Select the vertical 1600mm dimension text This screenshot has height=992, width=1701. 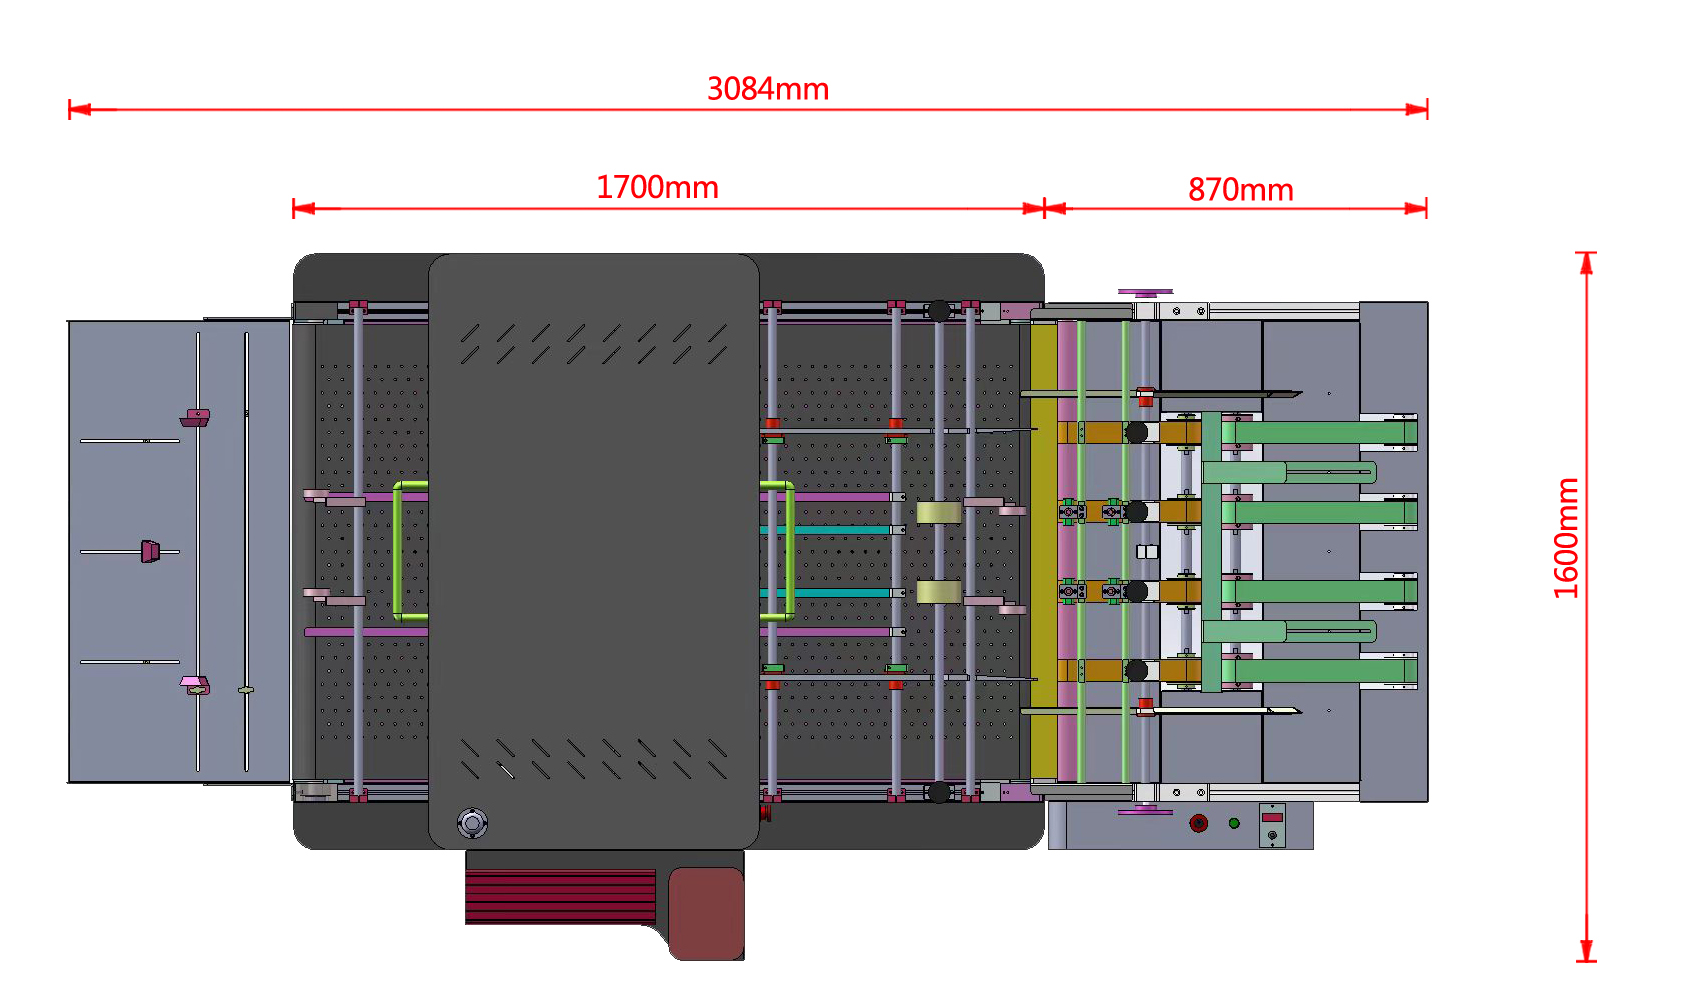(1565, 538)
